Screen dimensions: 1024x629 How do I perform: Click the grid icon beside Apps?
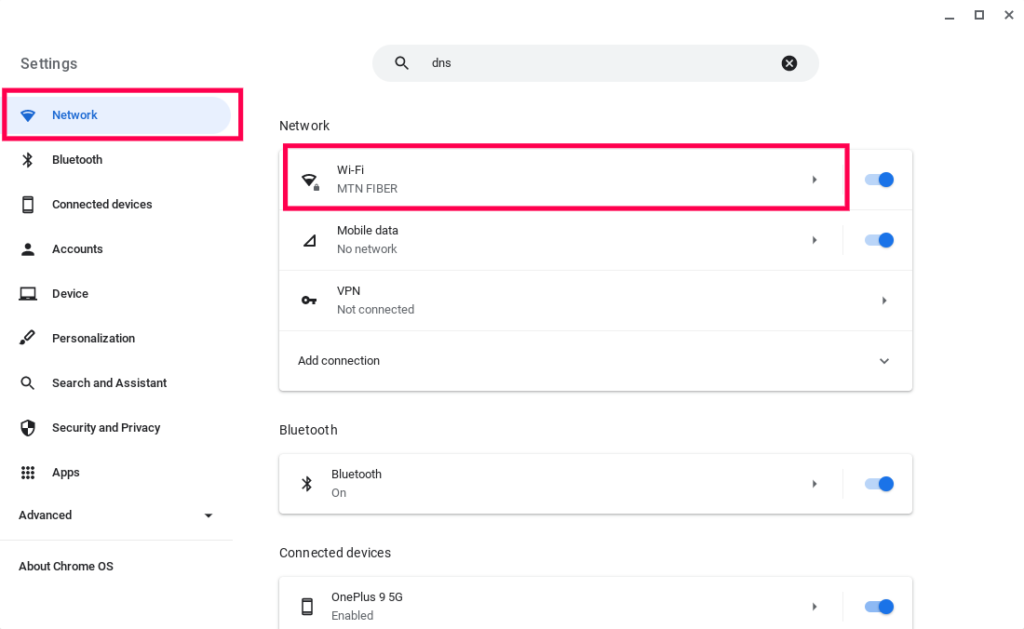[x=27, y=472]
